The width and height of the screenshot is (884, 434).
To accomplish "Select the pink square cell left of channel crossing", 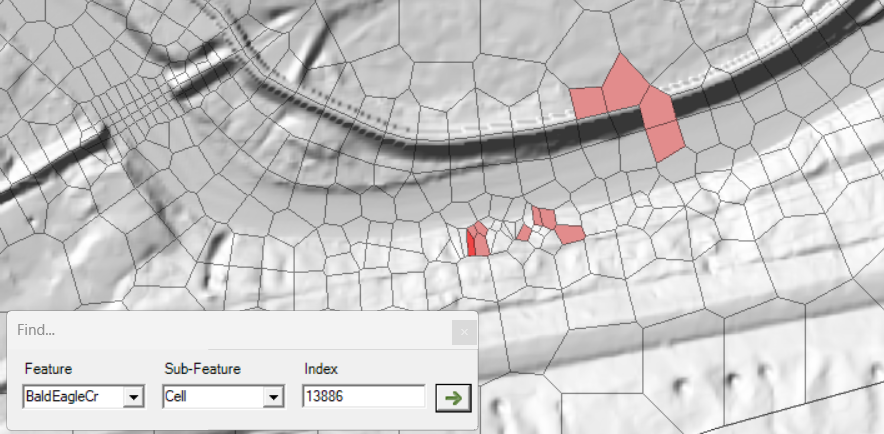I will [x=587, y=100].
